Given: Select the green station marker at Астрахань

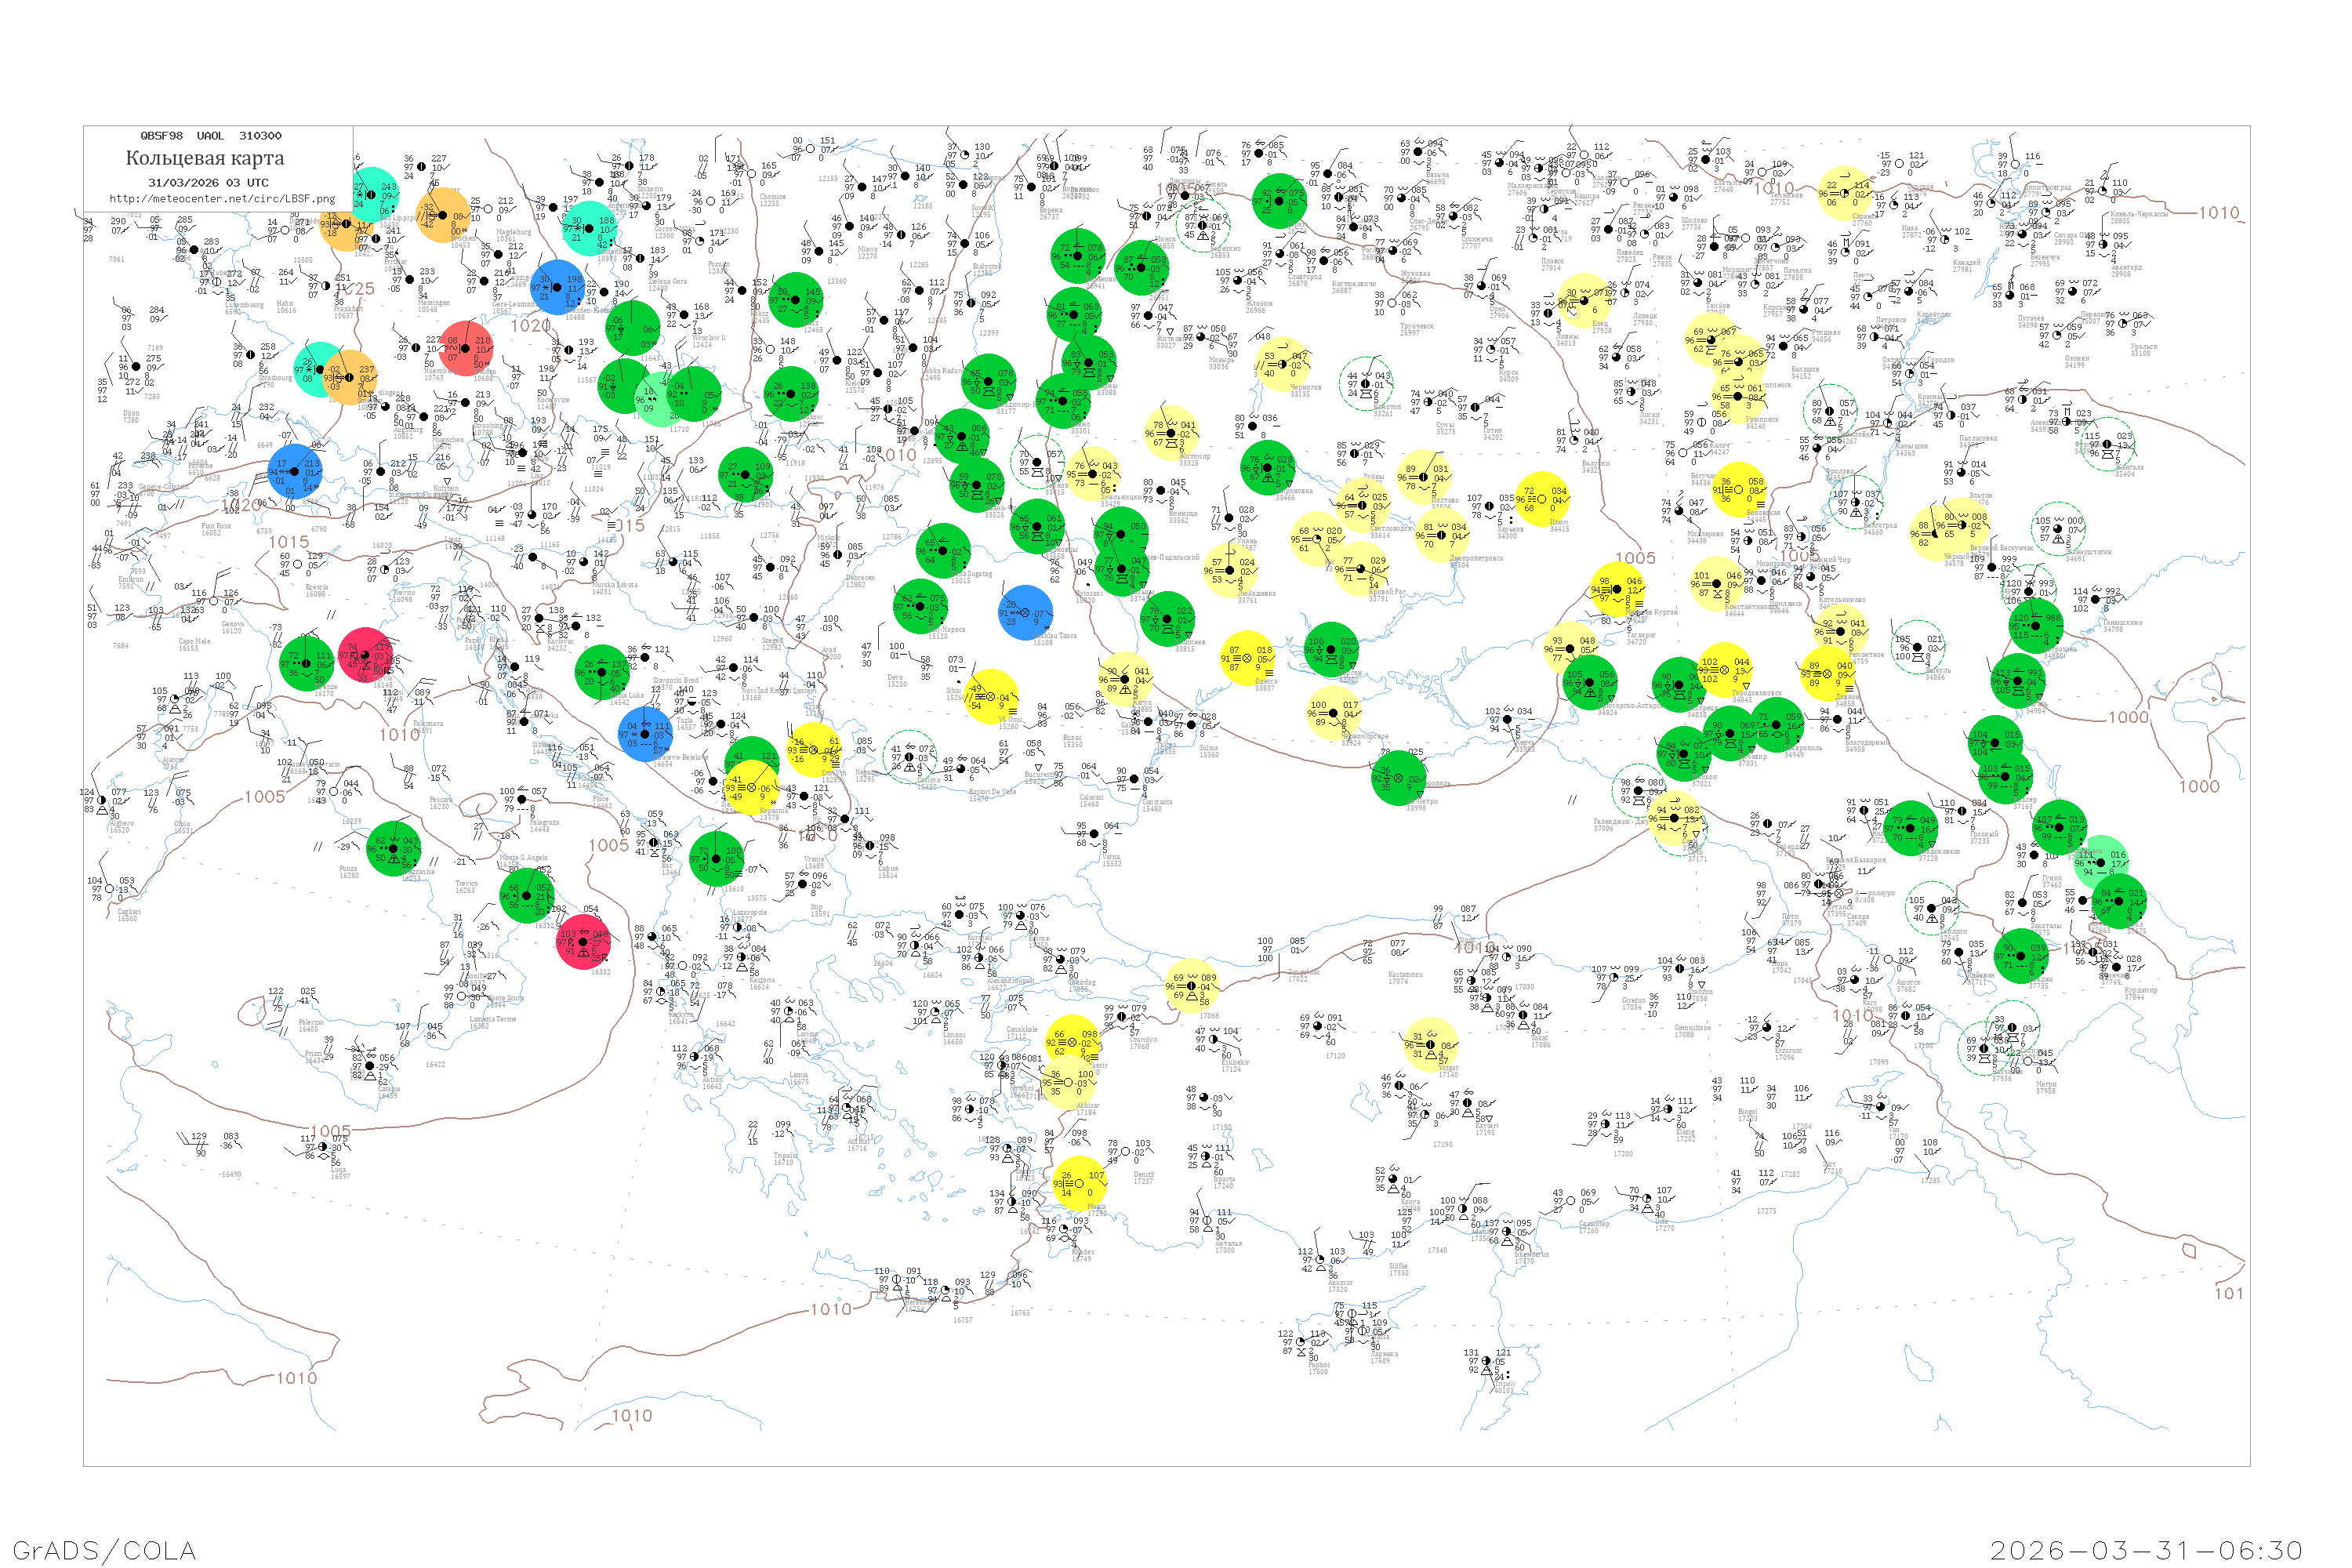Looking at the screenshot, I should [2037, 625].
